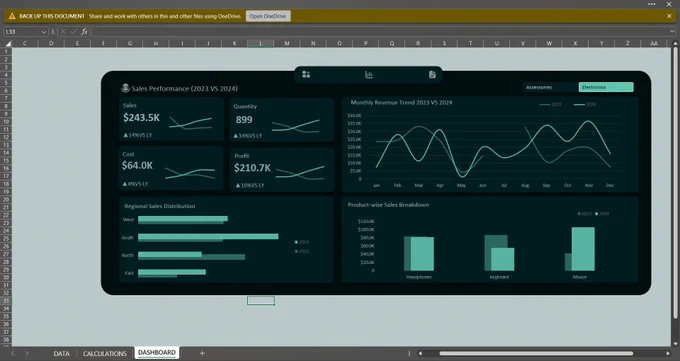Switch to the CALCULATIONS sheet tab
Viewport: 680px width, 361px height.
[105, 354]
